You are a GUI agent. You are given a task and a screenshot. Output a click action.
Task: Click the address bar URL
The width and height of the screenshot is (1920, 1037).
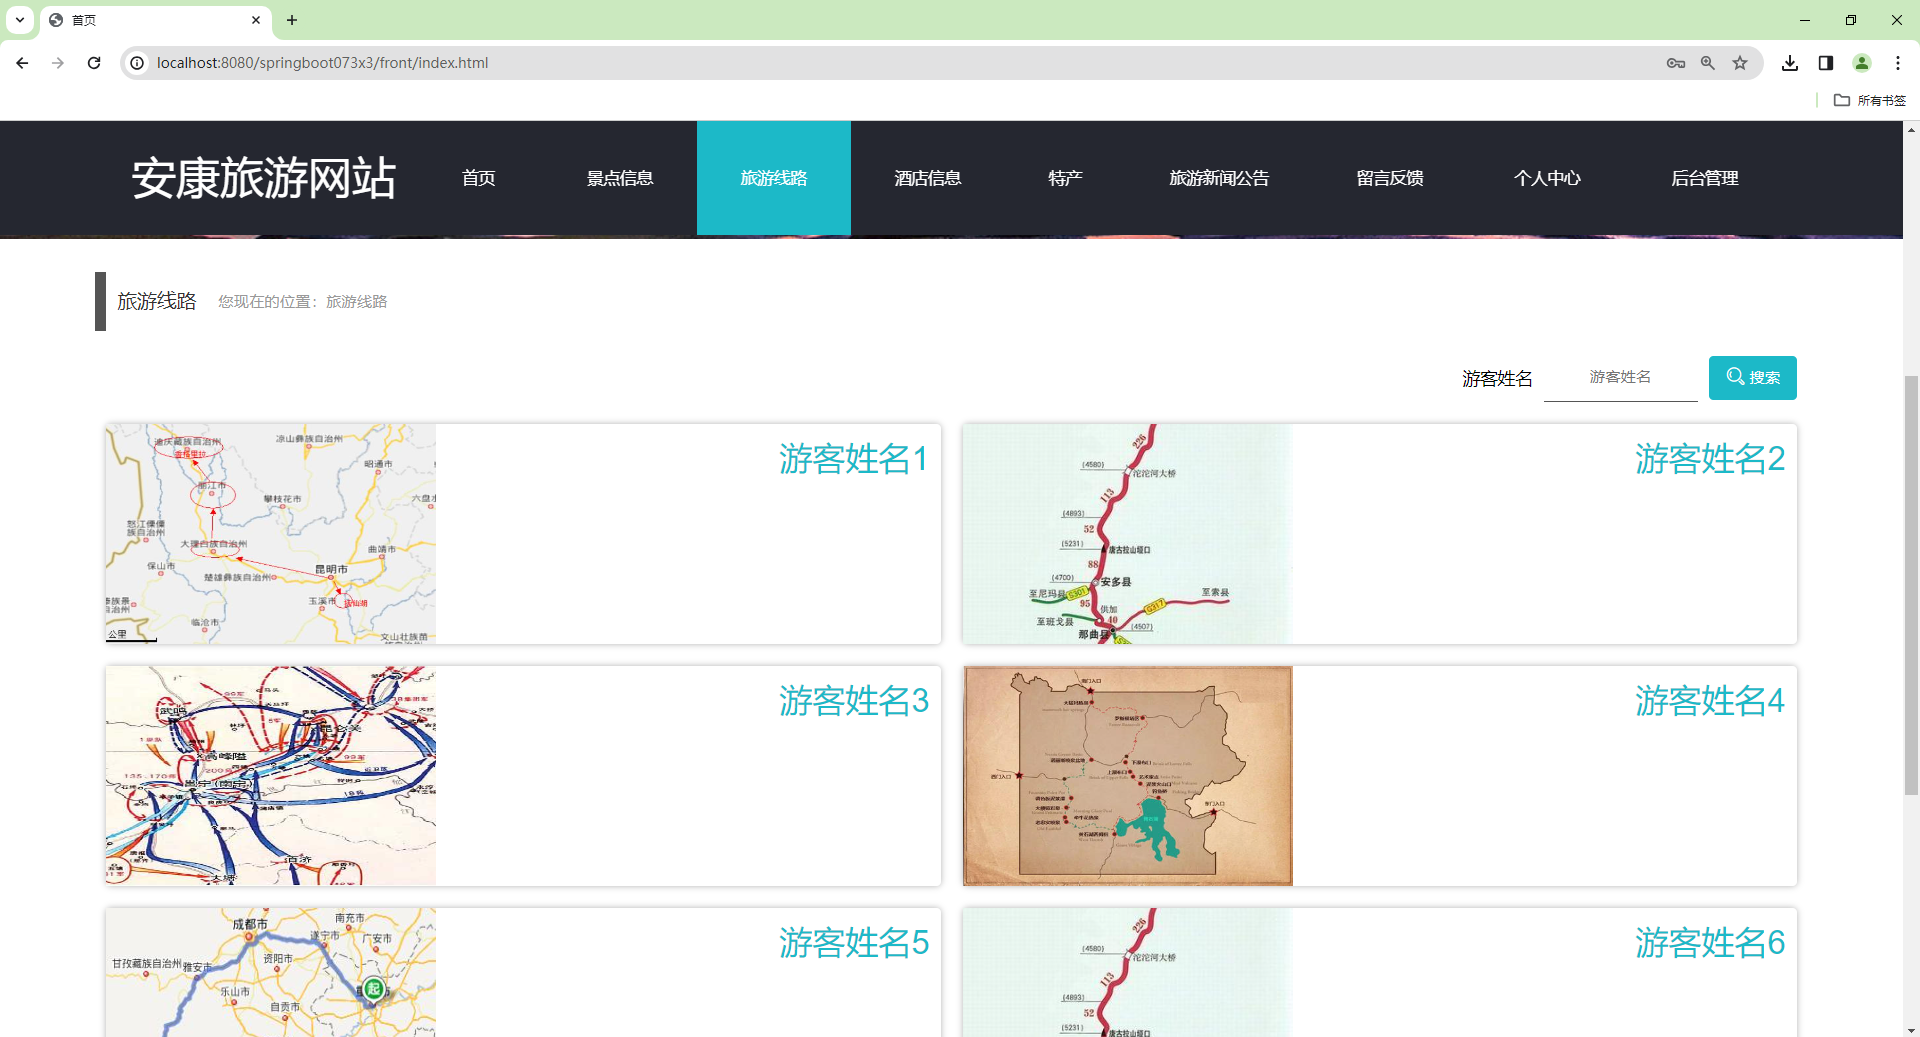[x=322, y=63]
